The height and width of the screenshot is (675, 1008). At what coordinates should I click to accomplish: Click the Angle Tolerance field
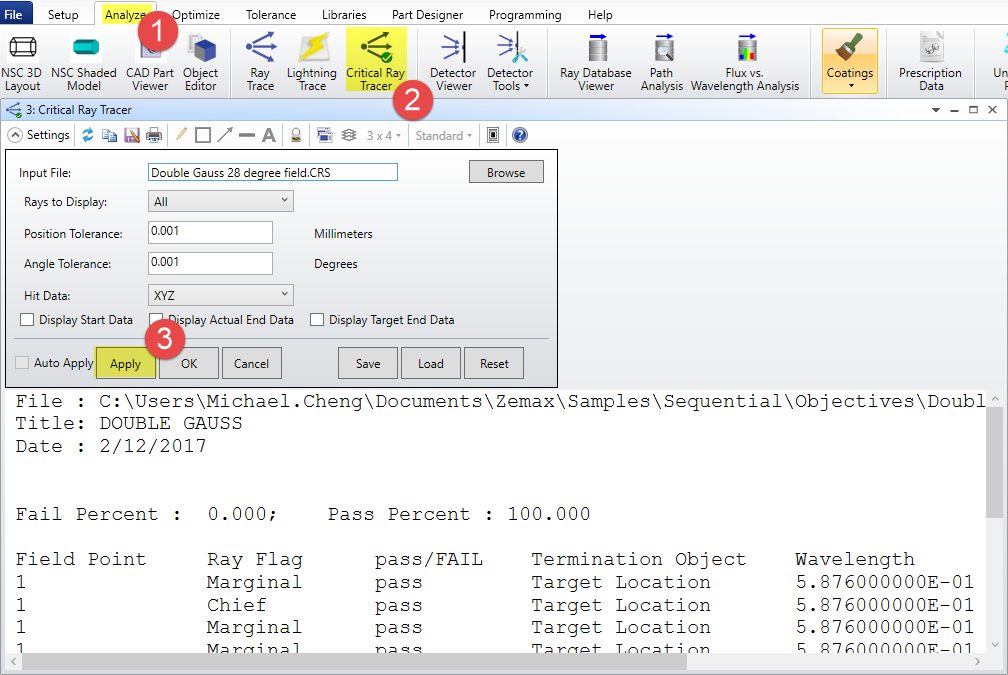(x=210, y=263)
